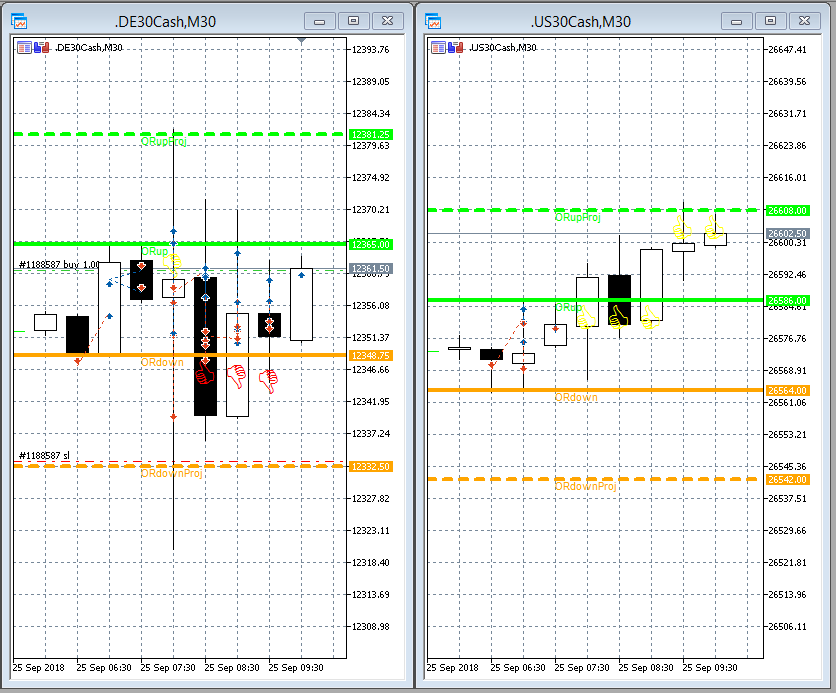Viewport: 836px width, 693px height.
Task: Click ORdownProj label in DE30Cash chart
Action: 172,473
